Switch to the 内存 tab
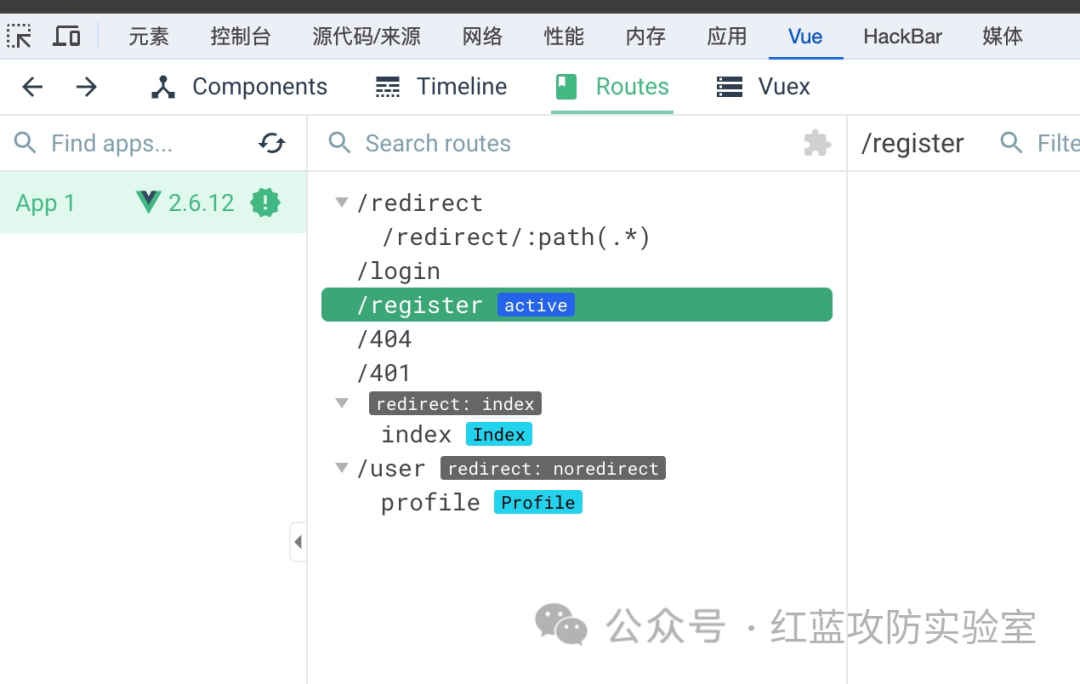This screenshot has width=1080, height=684. tap(645, 36)
